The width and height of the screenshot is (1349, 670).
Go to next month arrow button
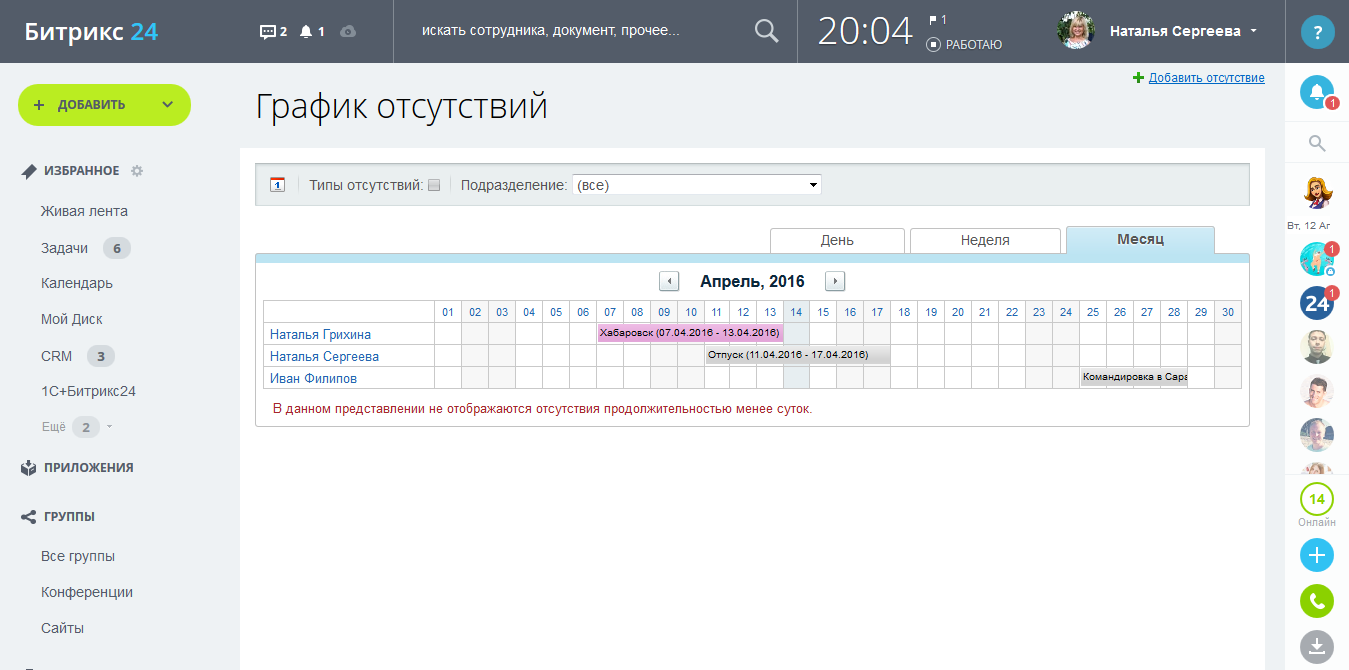coord(835,281)
